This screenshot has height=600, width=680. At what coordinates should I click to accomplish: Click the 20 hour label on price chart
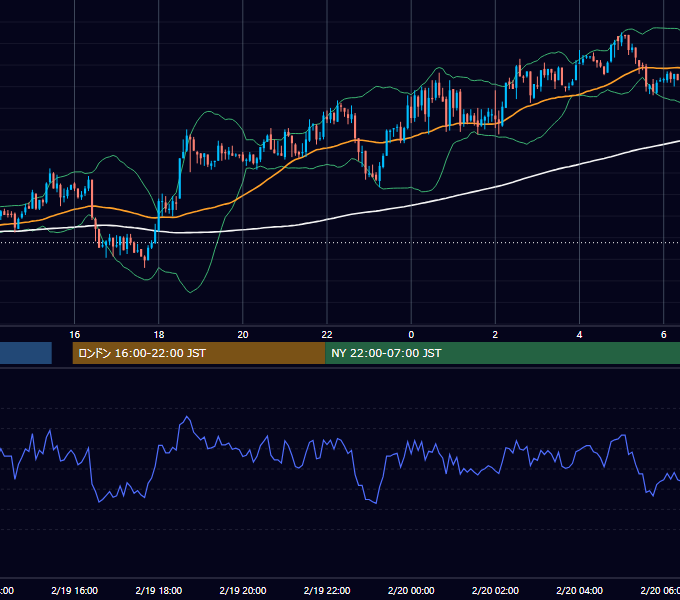tap(243, 335)
